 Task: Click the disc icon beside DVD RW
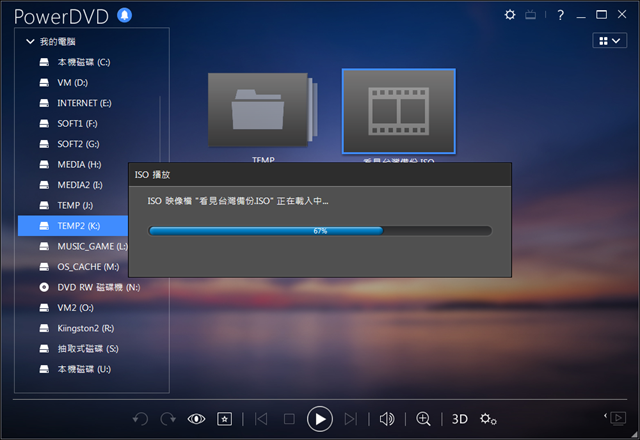[44, 287]
